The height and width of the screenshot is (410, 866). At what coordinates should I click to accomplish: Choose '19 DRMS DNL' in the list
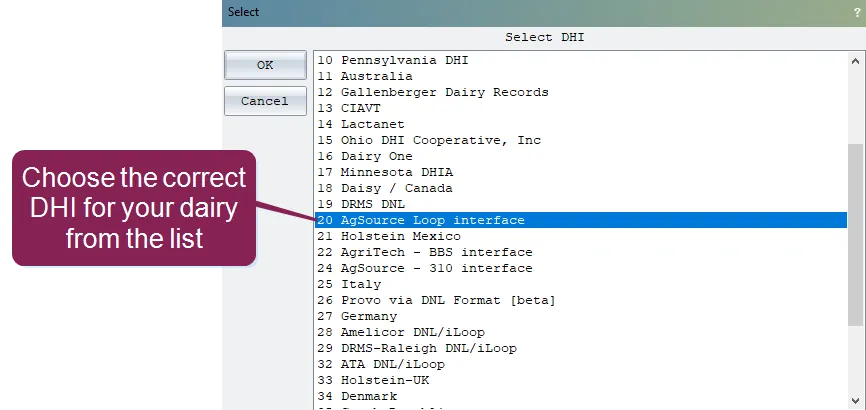[x=581, y=204]
